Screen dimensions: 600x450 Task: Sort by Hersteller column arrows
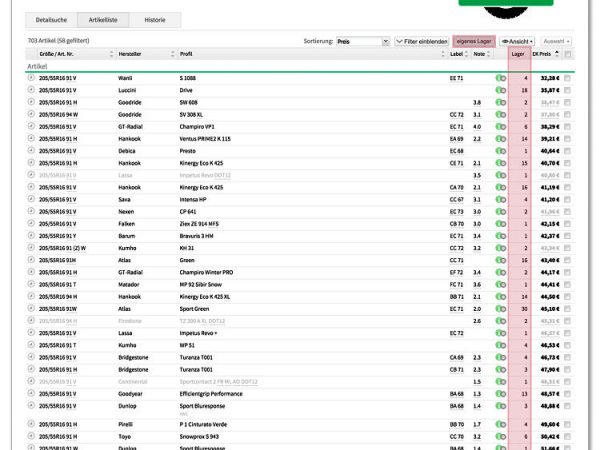[x=173, y=54]
